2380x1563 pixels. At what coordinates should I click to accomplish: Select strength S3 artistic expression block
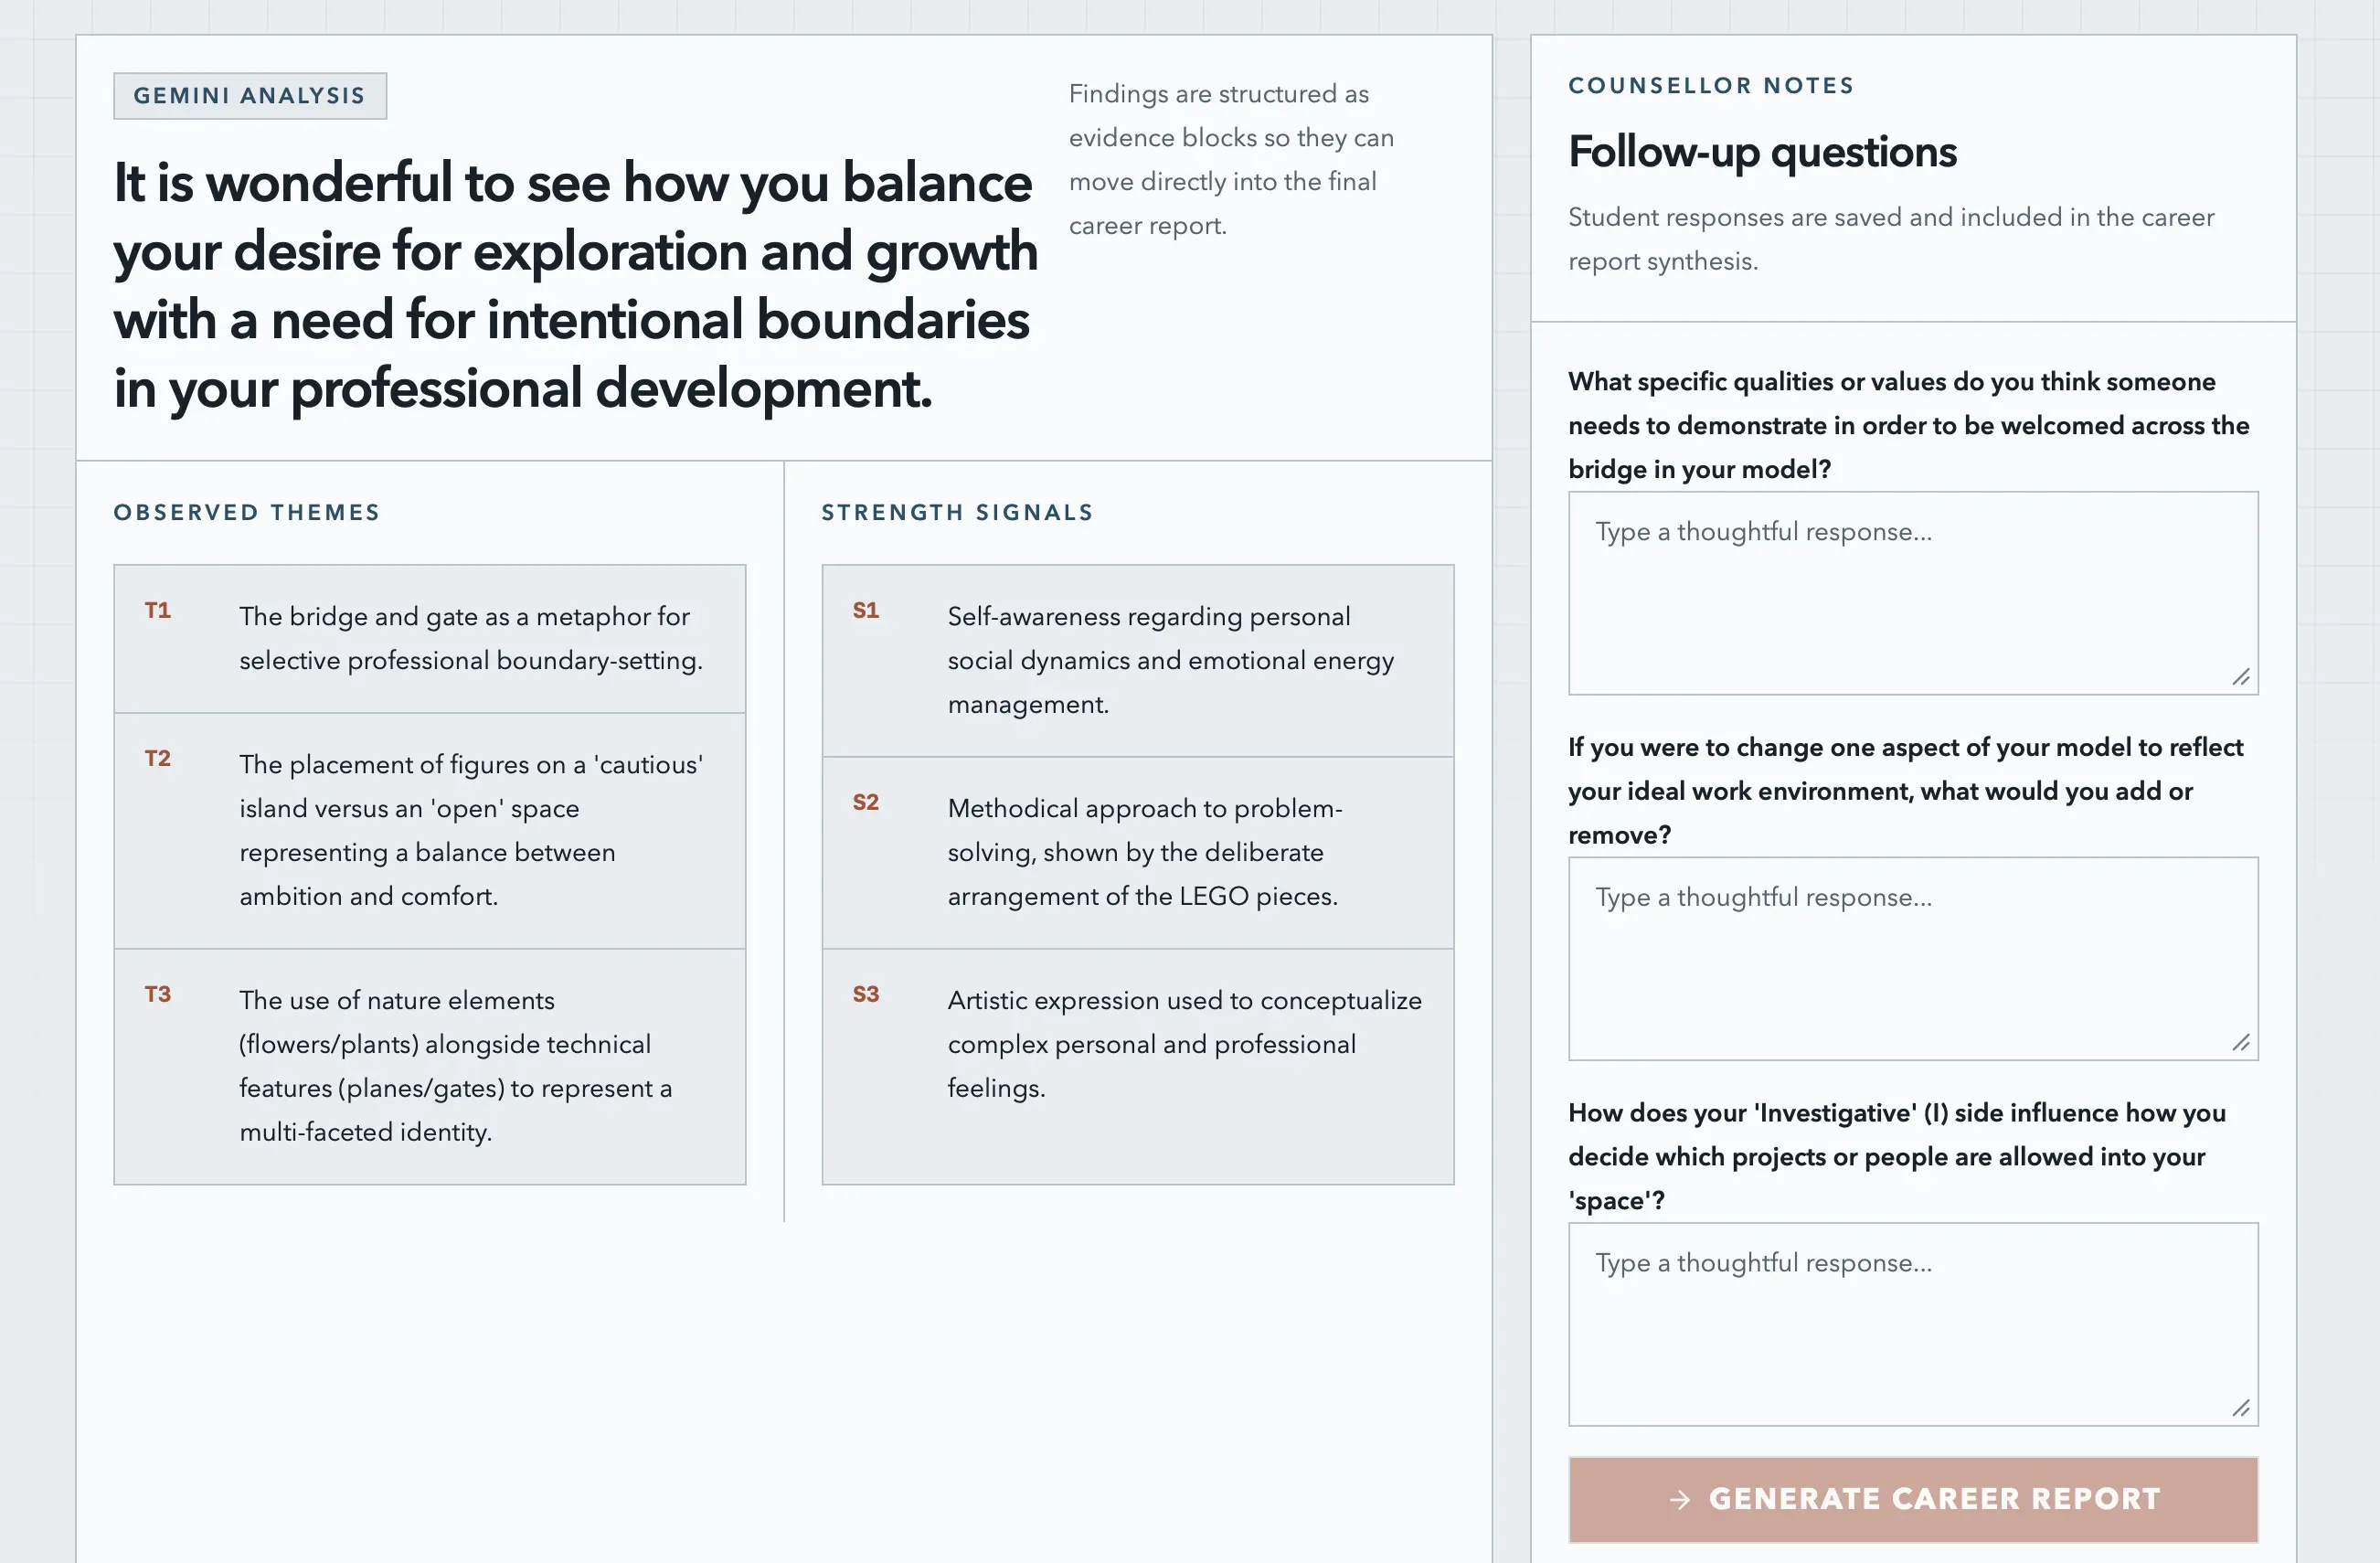1138,1066
